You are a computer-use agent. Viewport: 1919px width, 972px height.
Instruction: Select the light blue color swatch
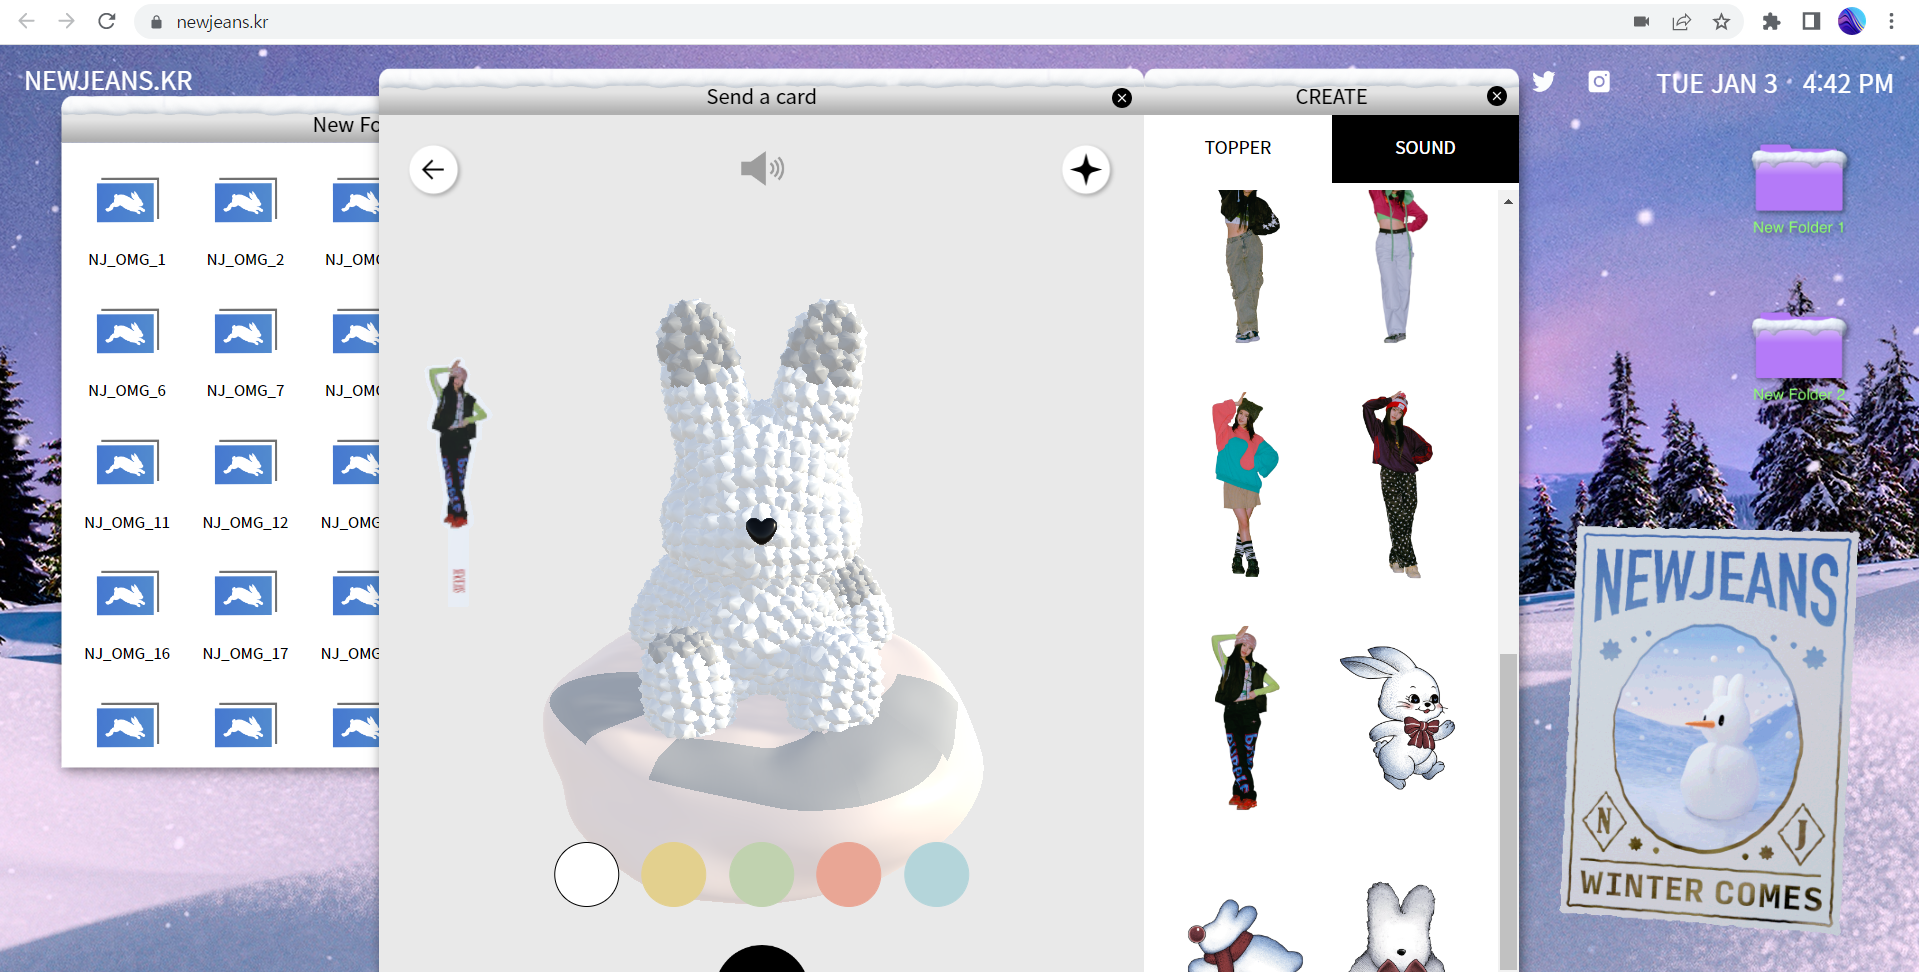point(937,874)
